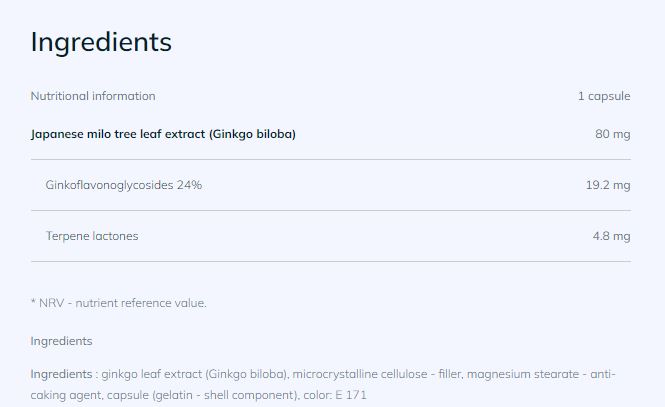The height and width of the screenshot is (407, 665).
Task: Click the large Ingredients heading
Action: [101, 42]
